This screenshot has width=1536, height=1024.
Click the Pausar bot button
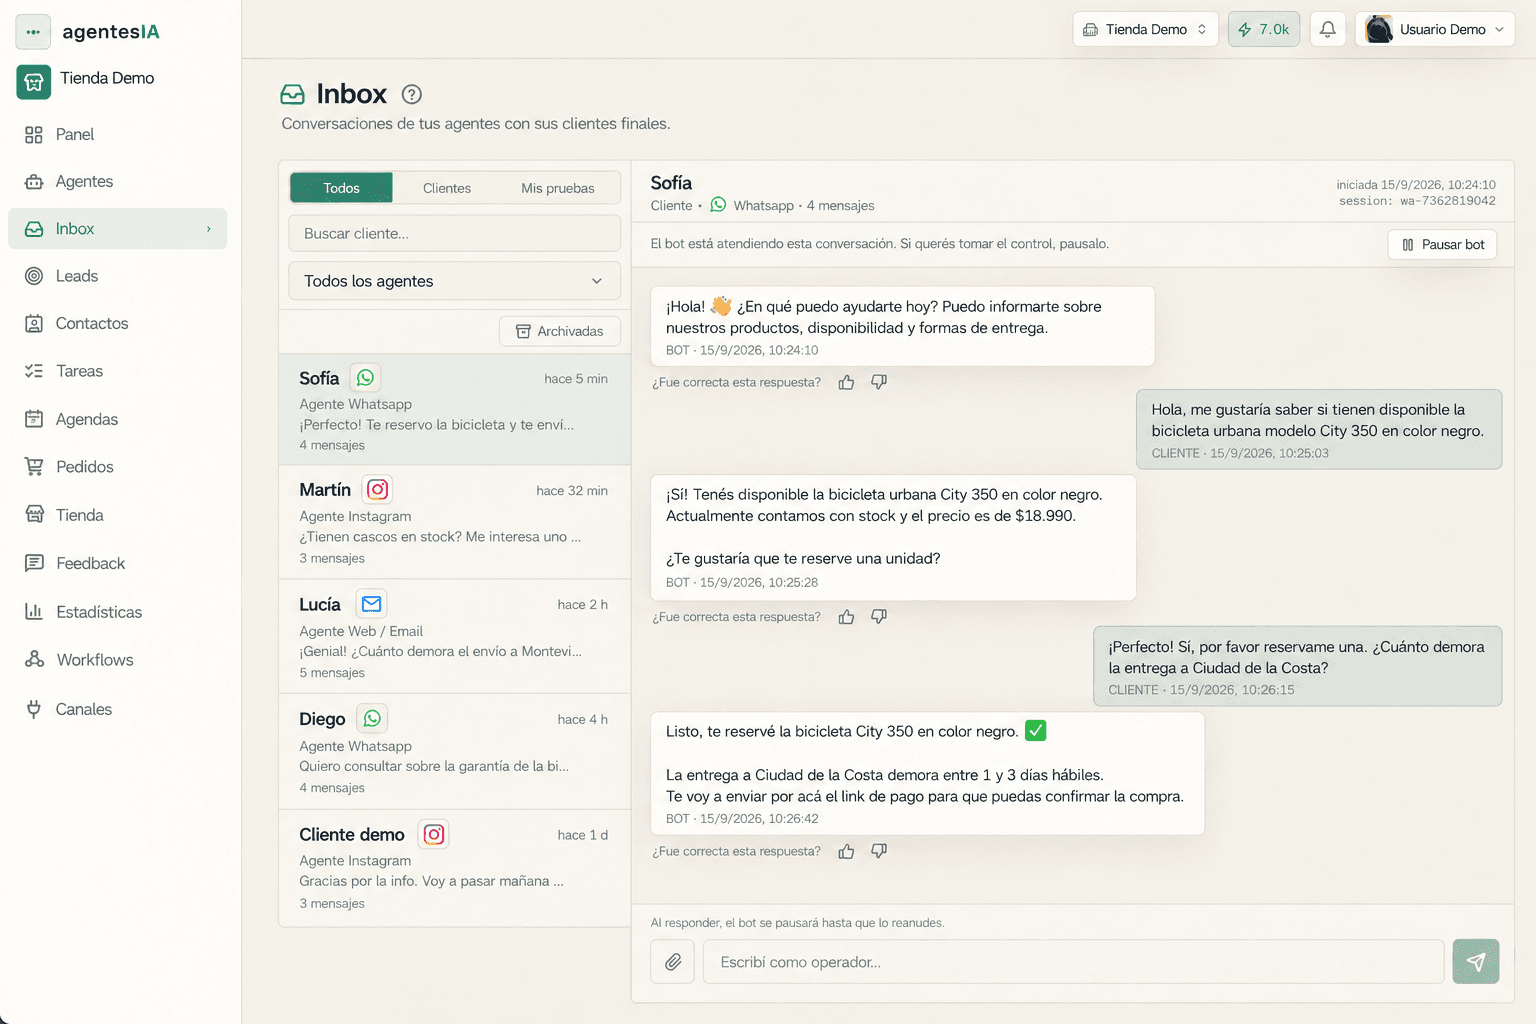[x=1442, y=245]
